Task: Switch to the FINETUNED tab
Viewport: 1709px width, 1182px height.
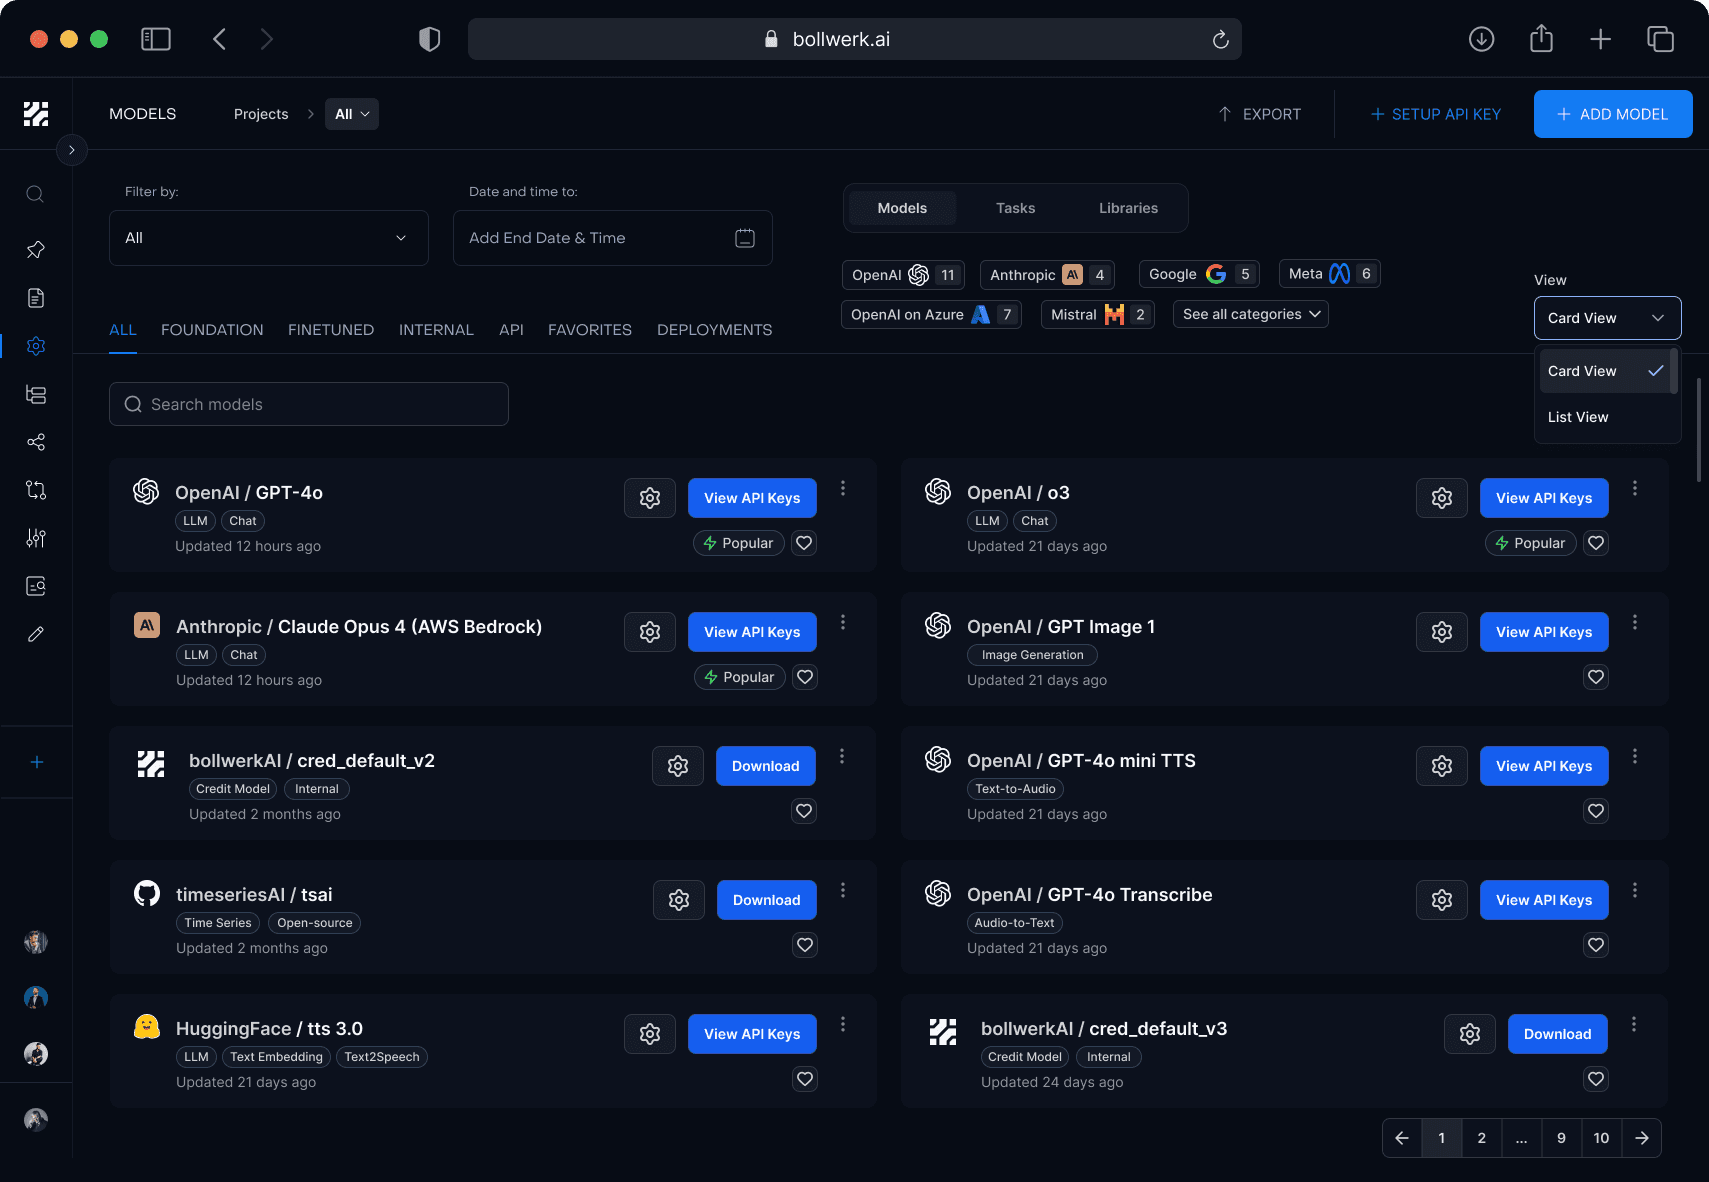Action: click(x=331, y=330)
